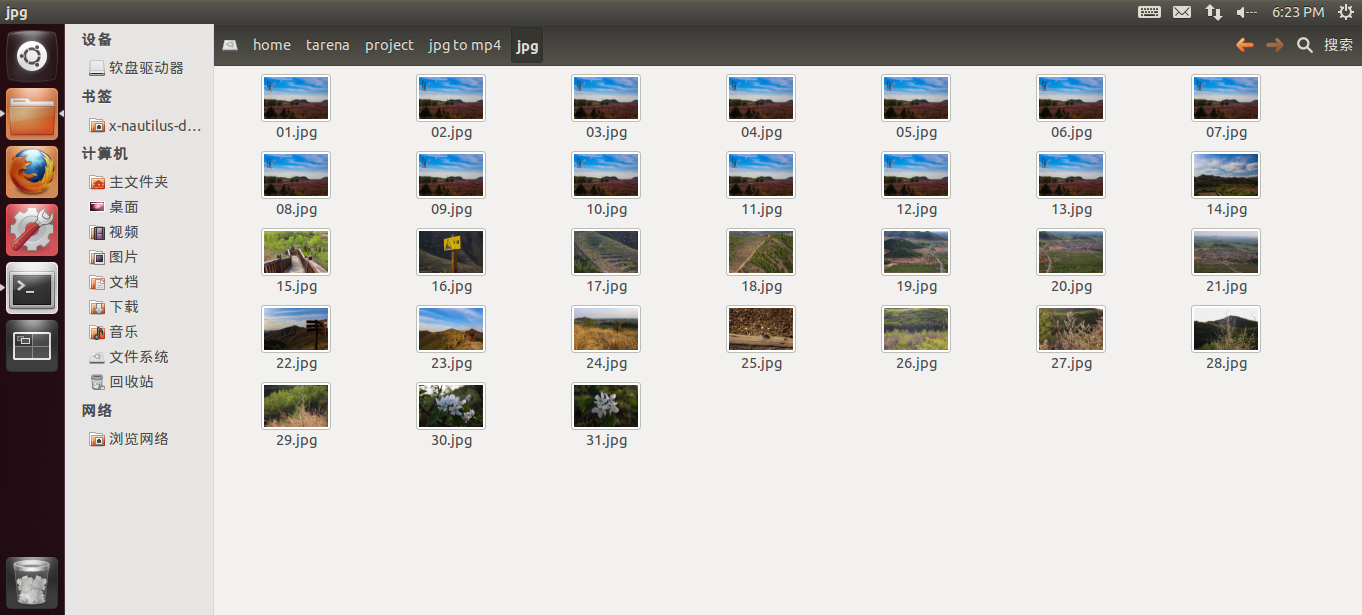Open 浏览网络 browse network in sidebar

tap(129, 439)
